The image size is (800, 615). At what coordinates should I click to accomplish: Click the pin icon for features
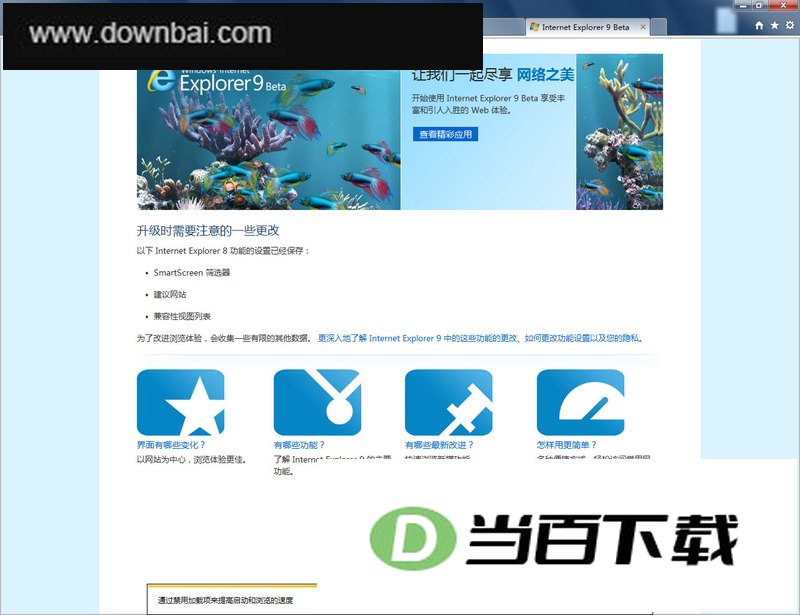(x=317, y=402)
